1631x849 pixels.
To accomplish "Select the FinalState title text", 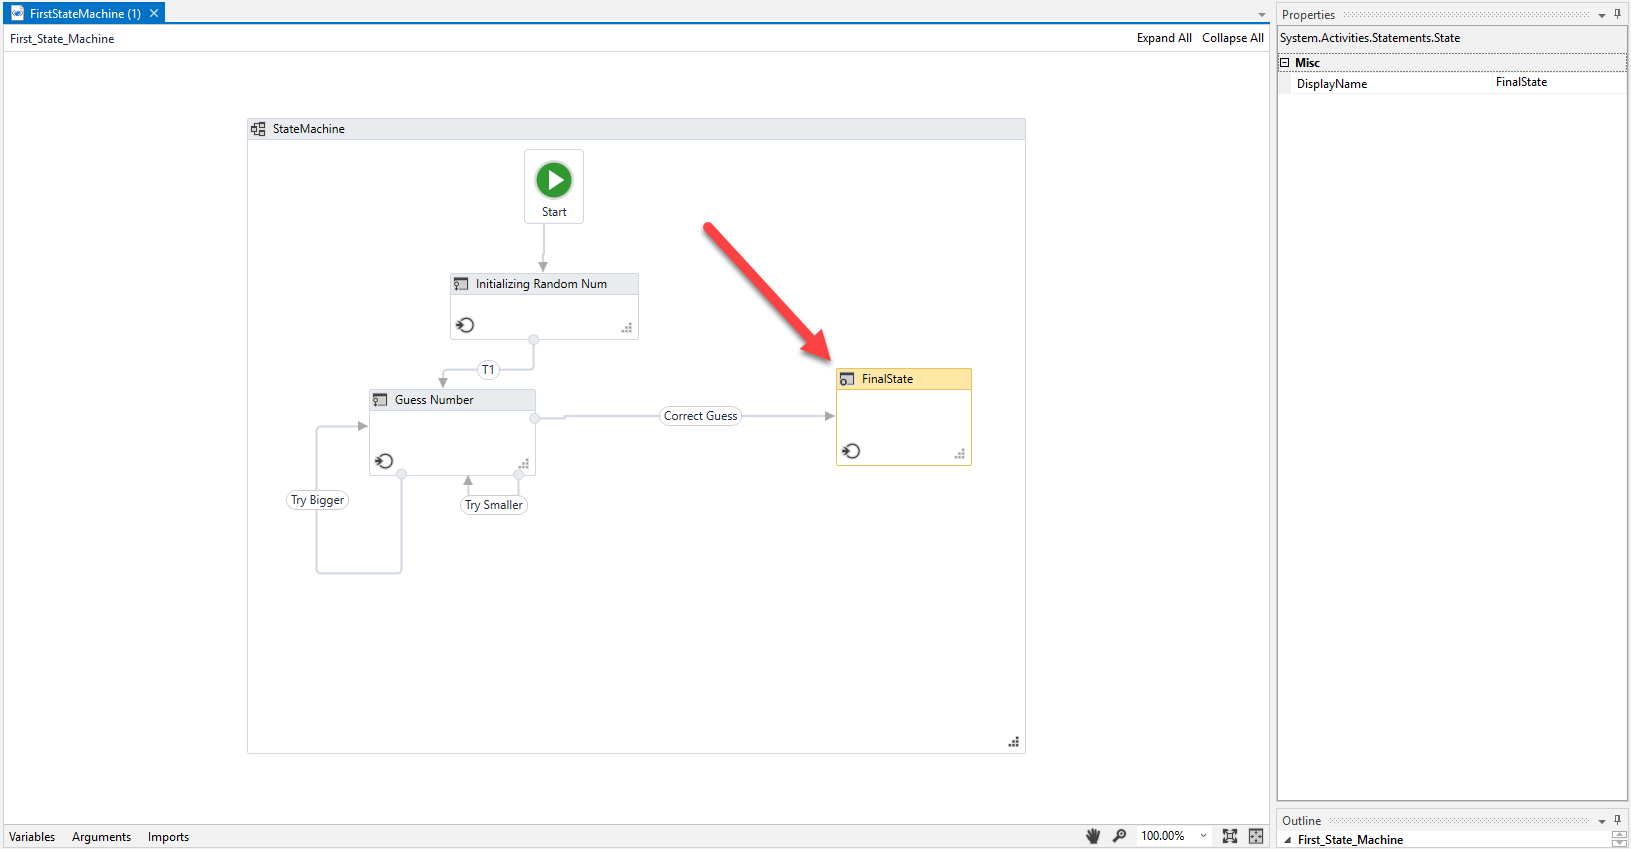I will 887,379.
